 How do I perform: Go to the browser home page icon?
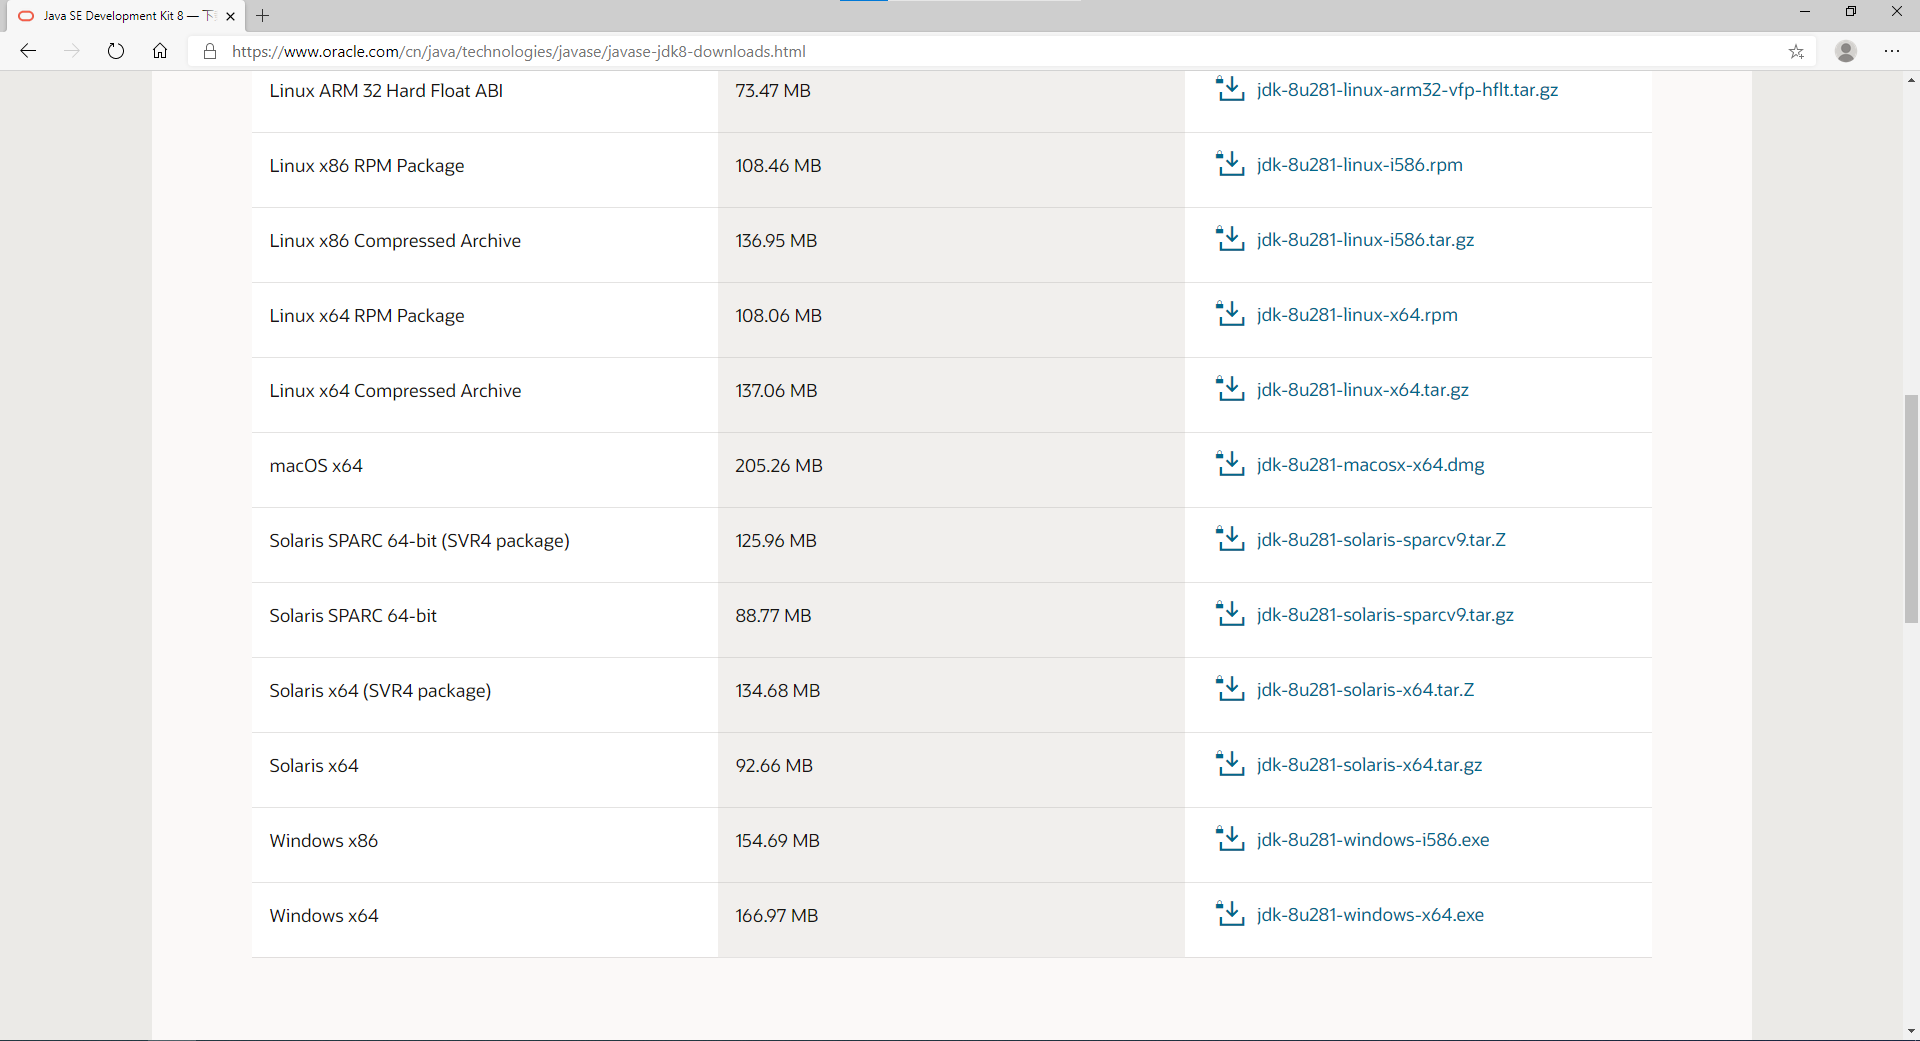160,51
